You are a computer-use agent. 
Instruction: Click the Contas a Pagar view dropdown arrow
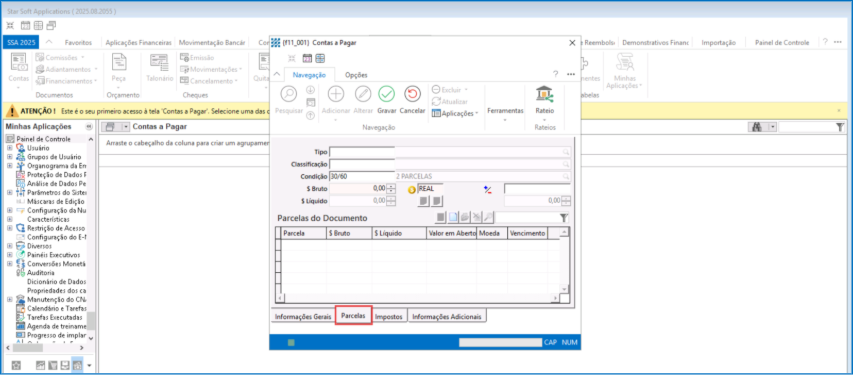(126, 127)
